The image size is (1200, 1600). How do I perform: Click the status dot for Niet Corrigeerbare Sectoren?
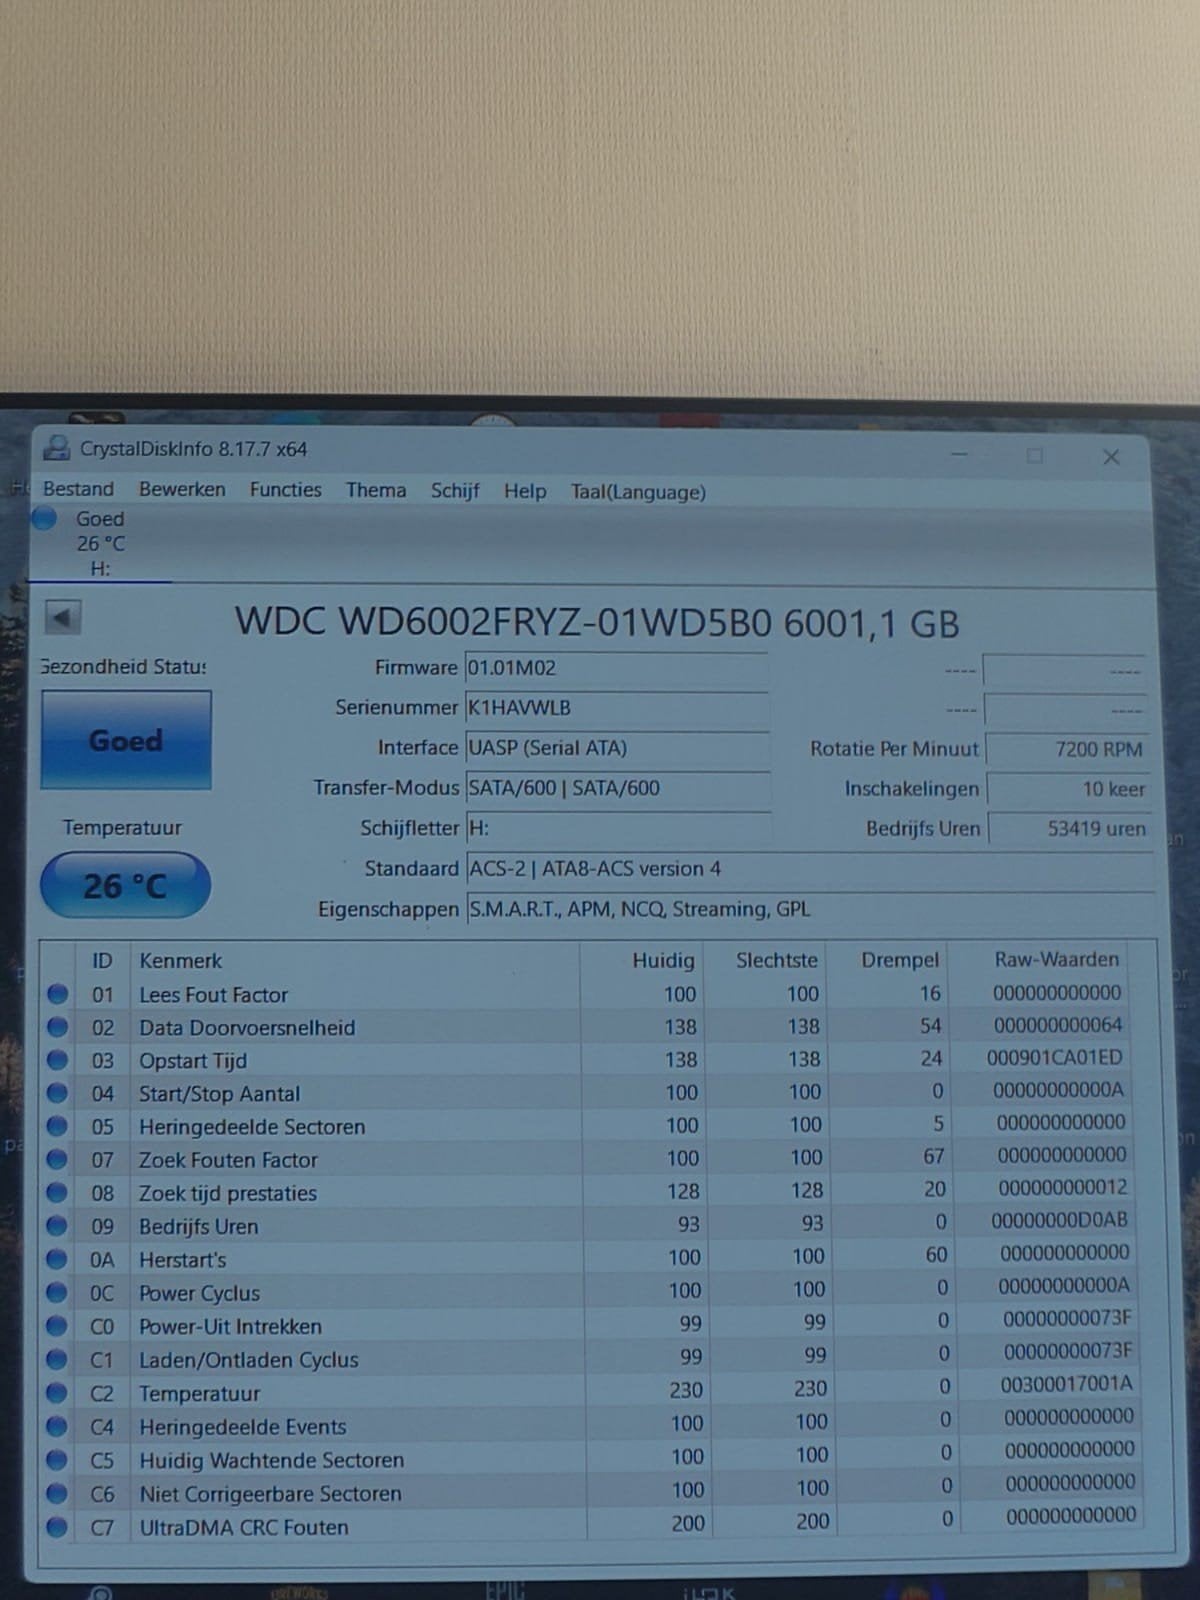click(x=58, y=1493)
